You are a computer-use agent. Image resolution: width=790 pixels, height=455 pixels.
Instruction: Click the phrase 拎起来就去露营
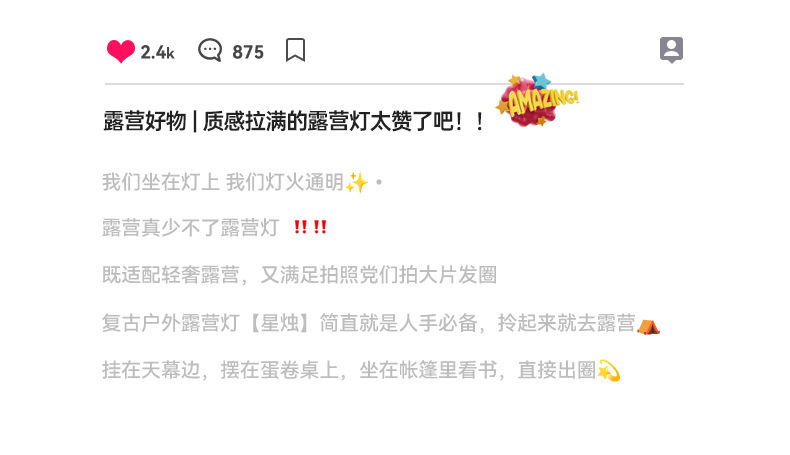[x=567, y=323]
